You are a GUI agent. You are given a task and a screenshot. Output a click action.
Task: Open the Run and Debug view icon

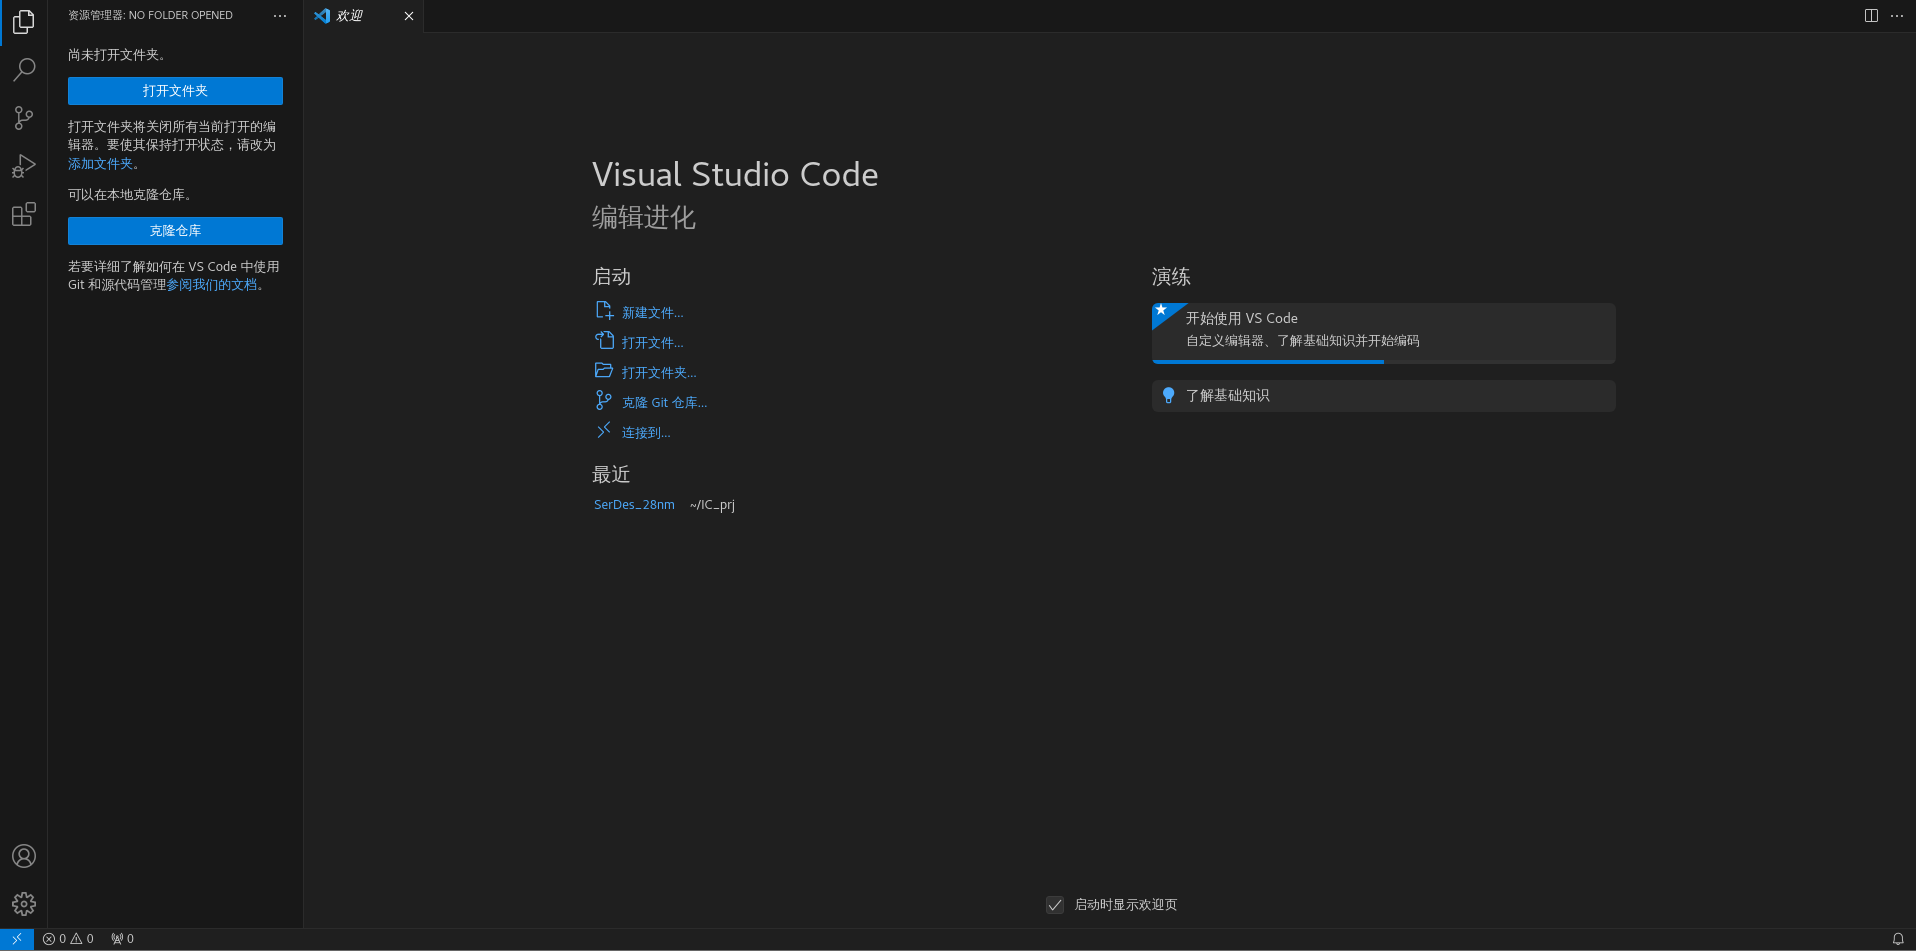pos(24,166)
